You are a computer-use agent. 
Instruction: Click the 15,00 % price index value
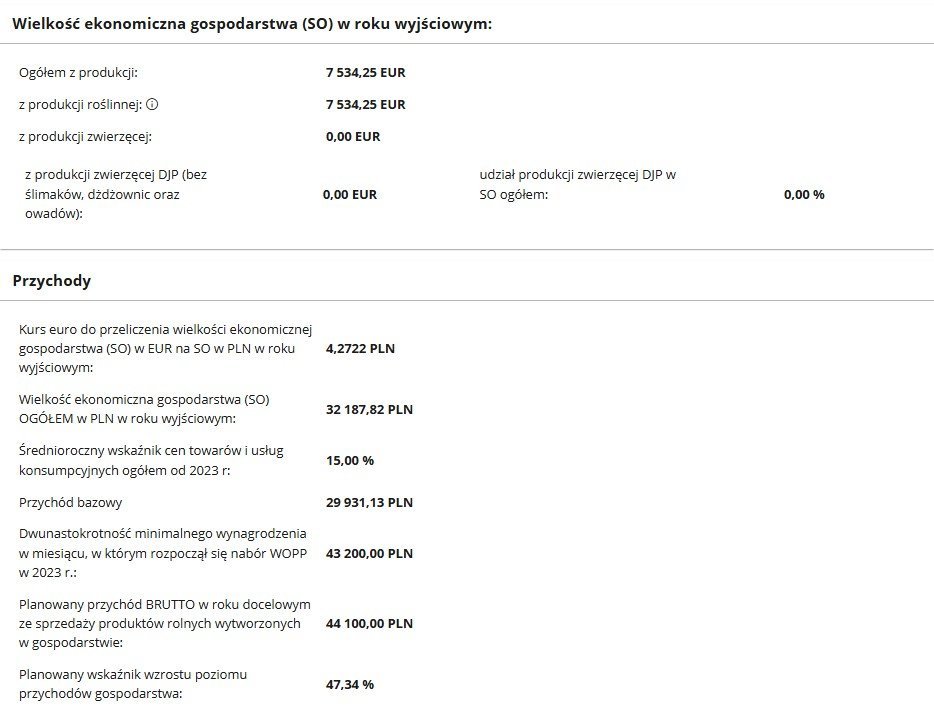[349, 460]
